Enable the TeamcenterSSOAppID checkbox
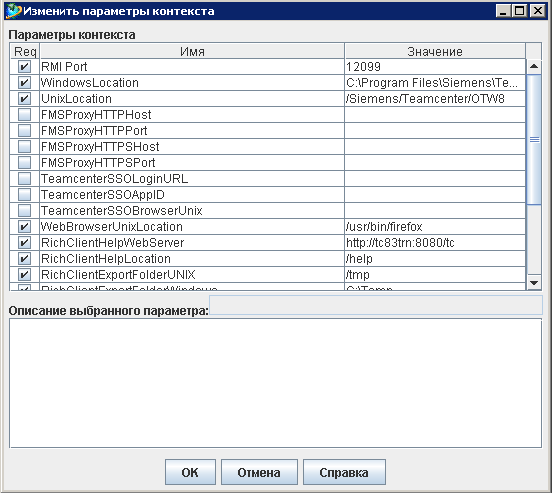This screenshot has width=552, height=493. (x=24, y=194)
